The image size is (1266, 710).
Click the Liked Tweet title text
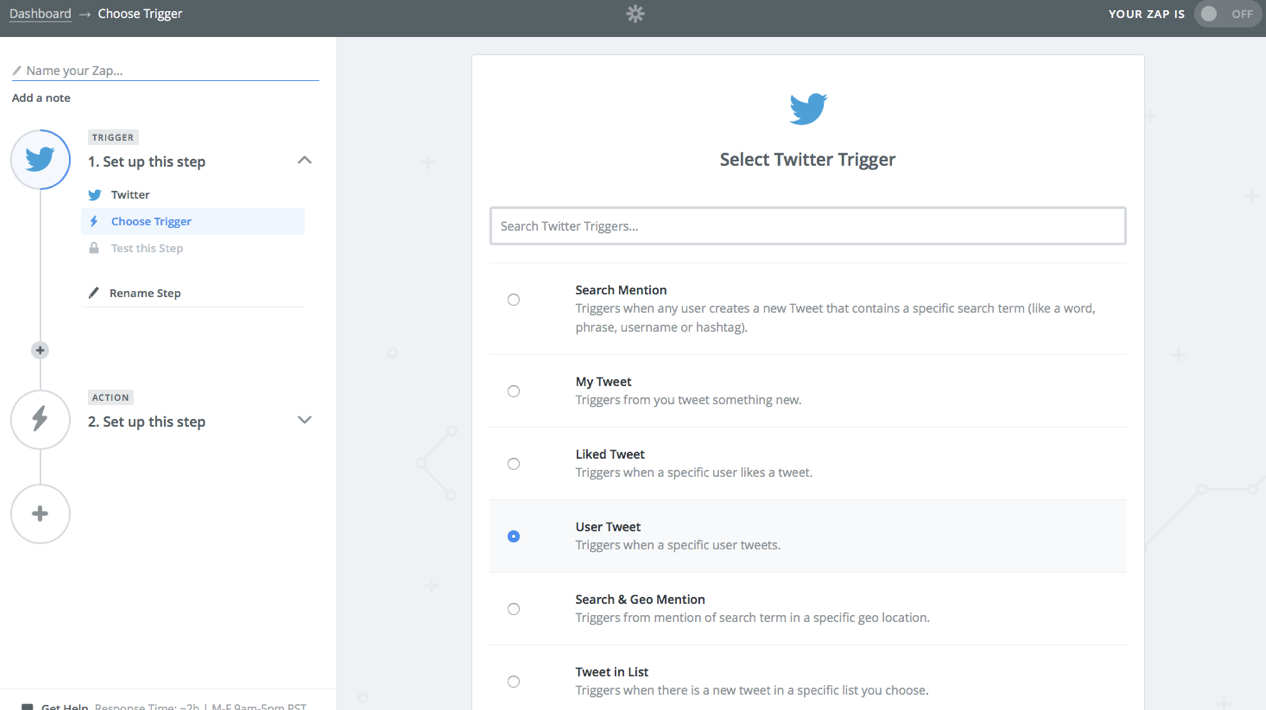(x=610, y=454)
